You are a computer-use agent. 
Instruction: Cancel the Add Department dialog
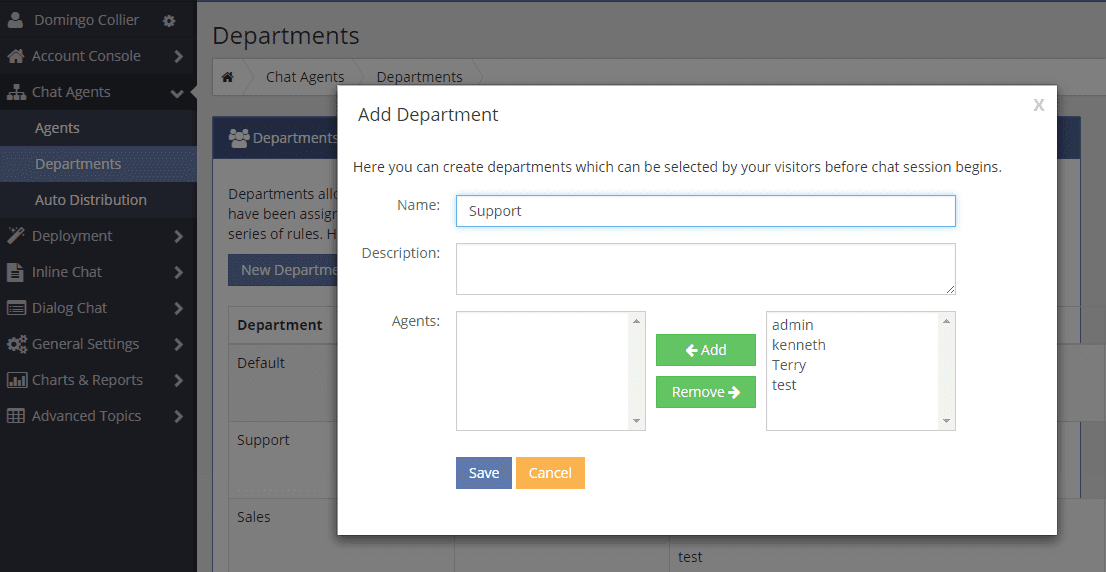[550, 473]
